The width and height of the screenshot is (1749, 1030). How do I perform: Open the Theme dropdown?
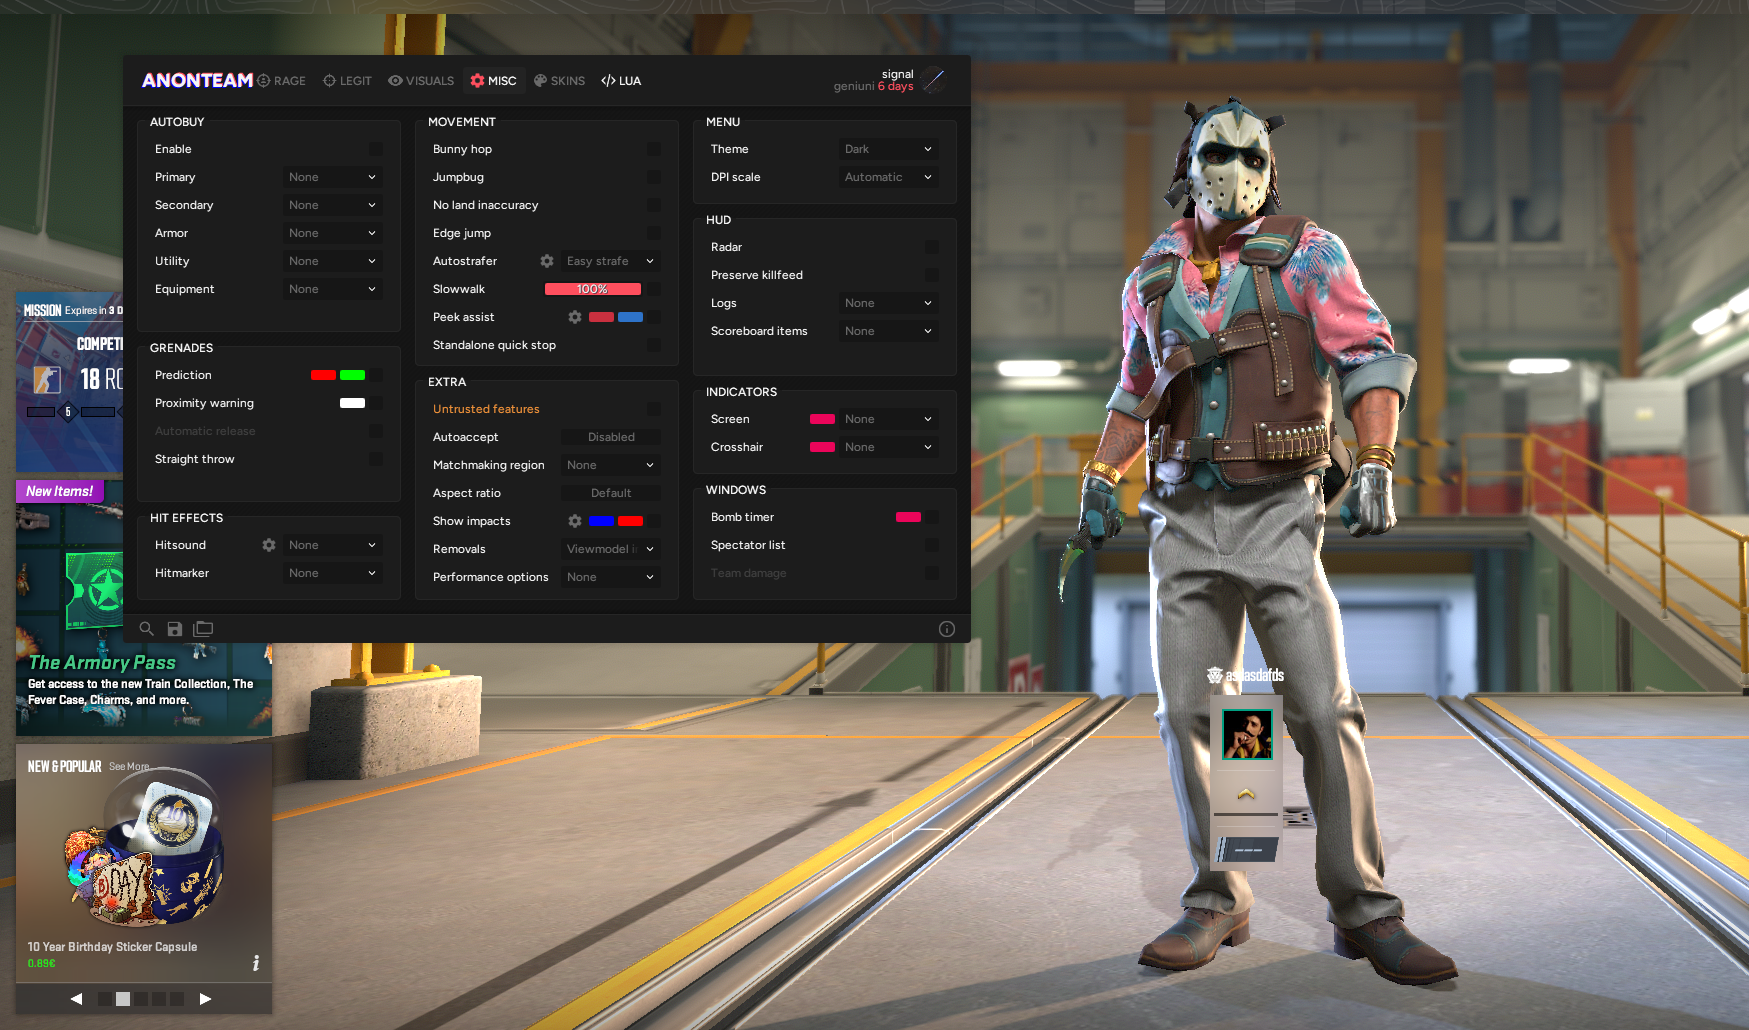889,149
